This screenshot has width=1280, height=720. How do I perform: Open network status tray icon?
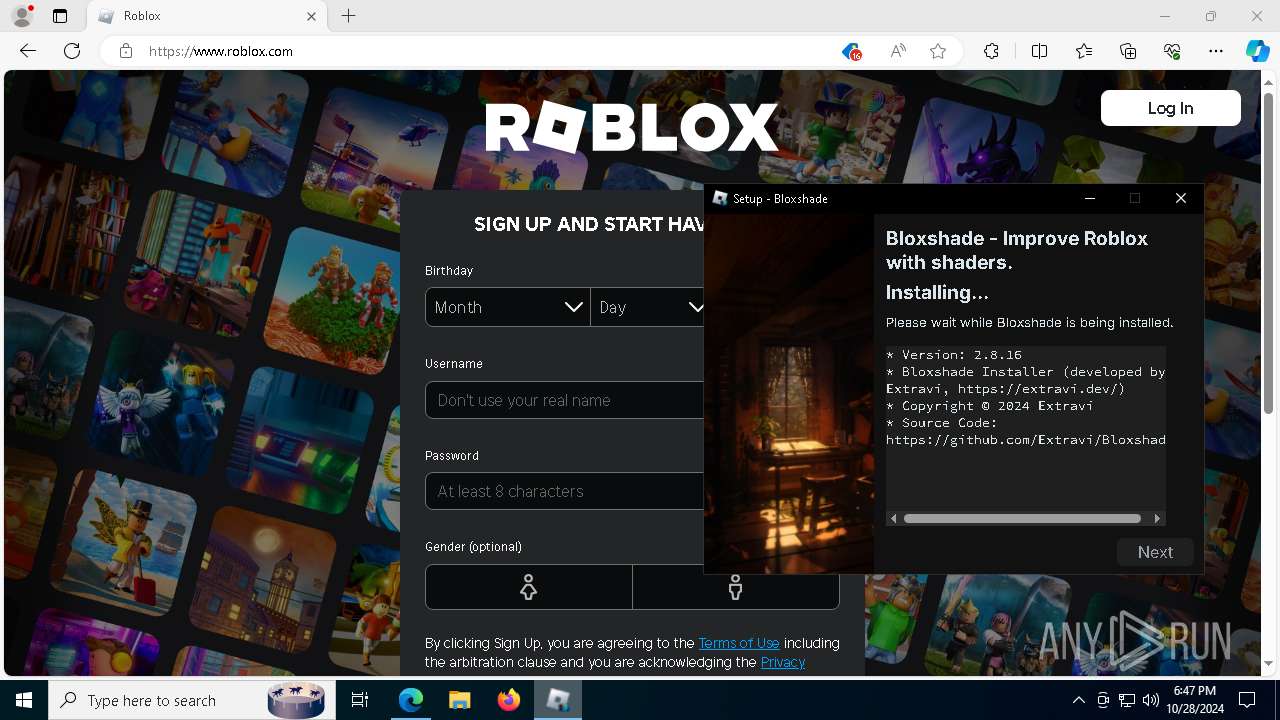1127,700
